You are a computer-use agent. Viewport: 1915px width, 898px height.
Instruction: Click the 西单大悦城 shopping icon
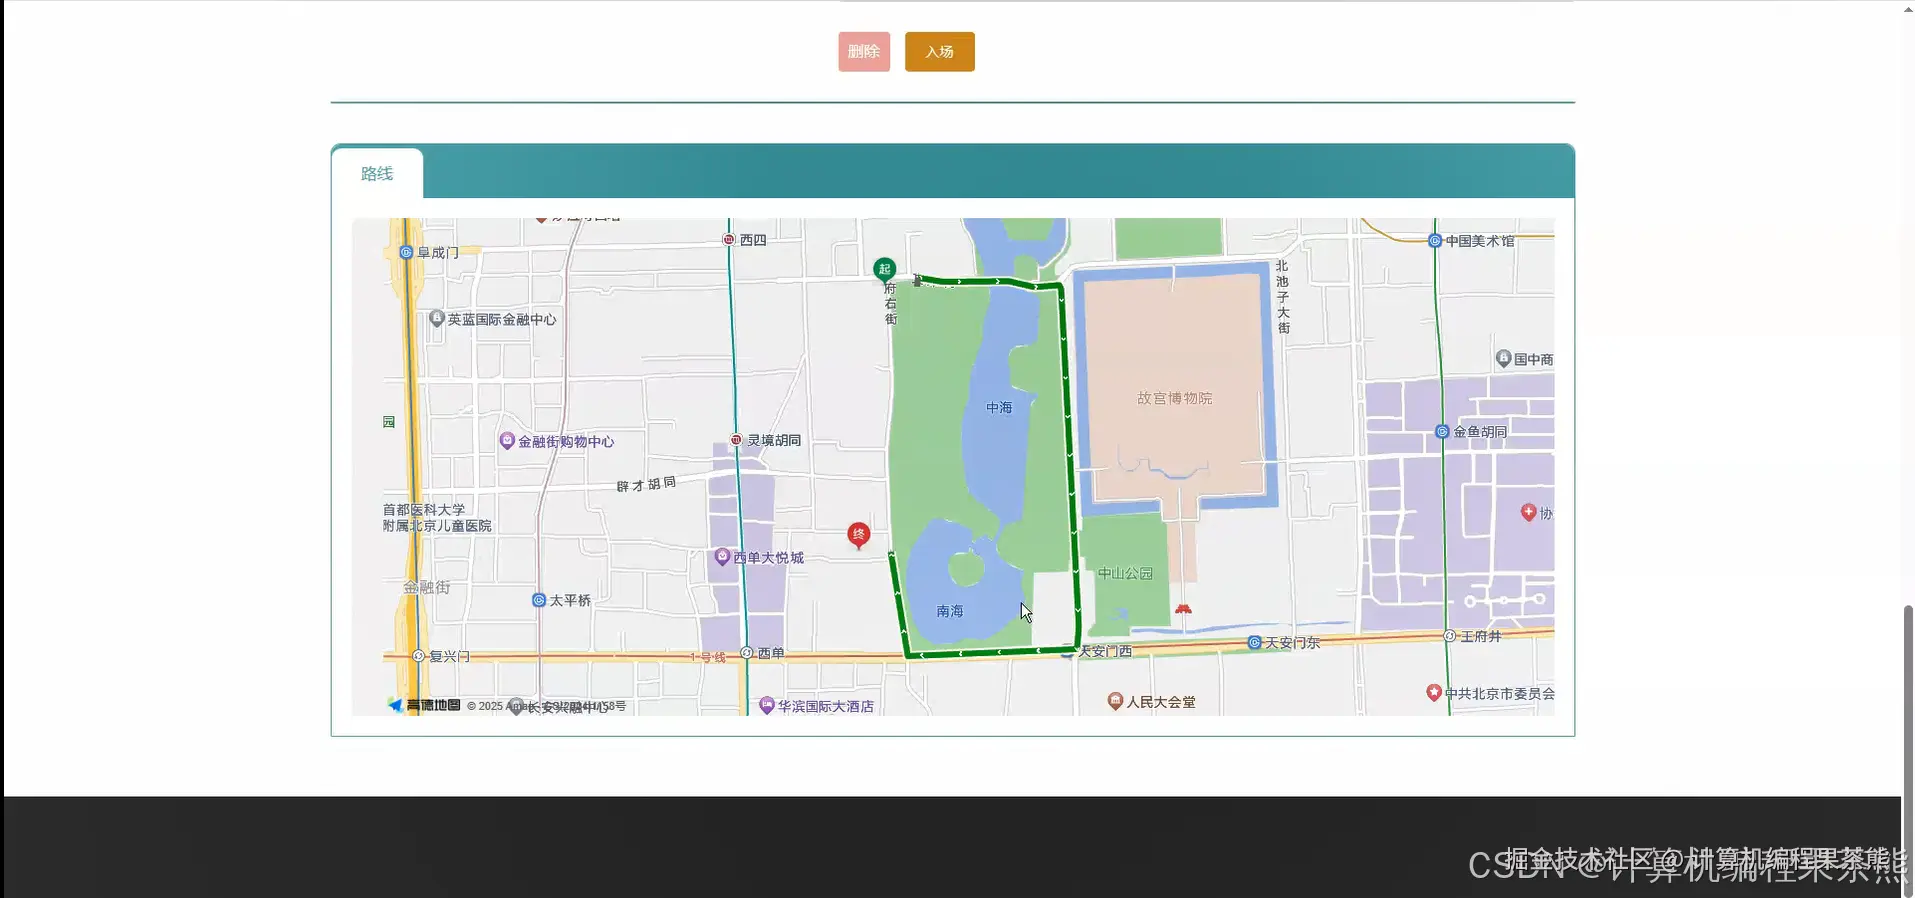722,557
